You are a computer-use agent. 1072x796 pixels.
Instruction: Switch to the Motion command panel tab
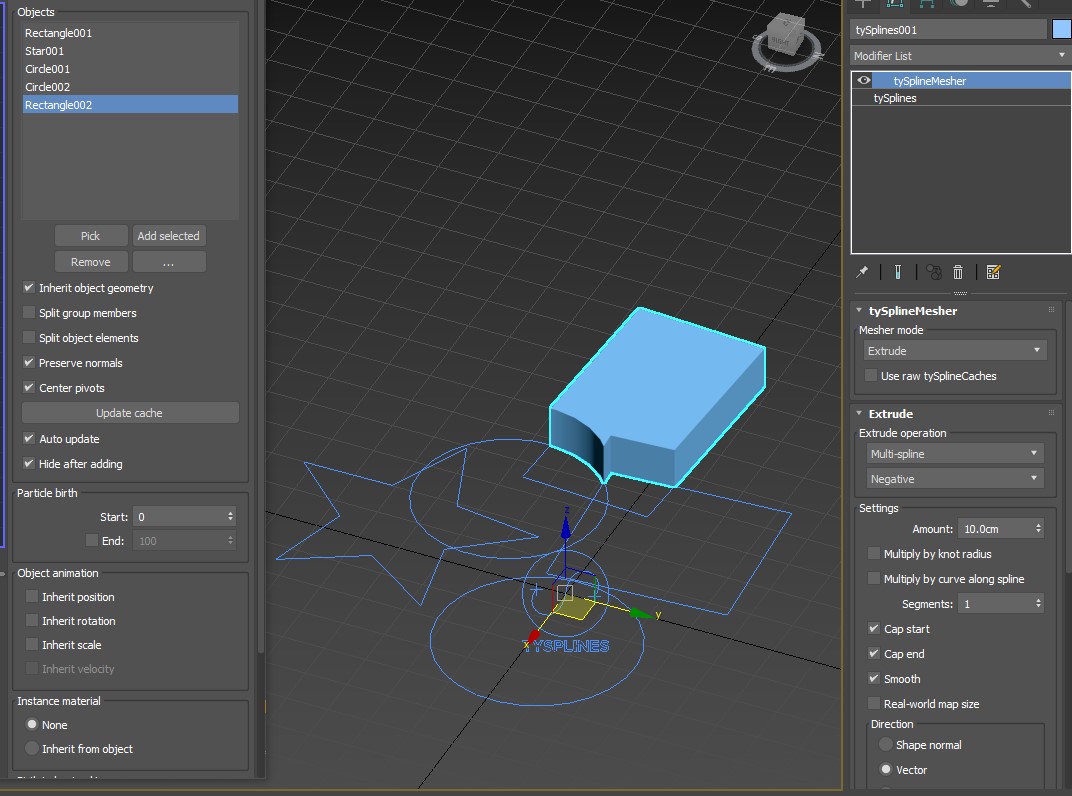click(x=959, y=3)
